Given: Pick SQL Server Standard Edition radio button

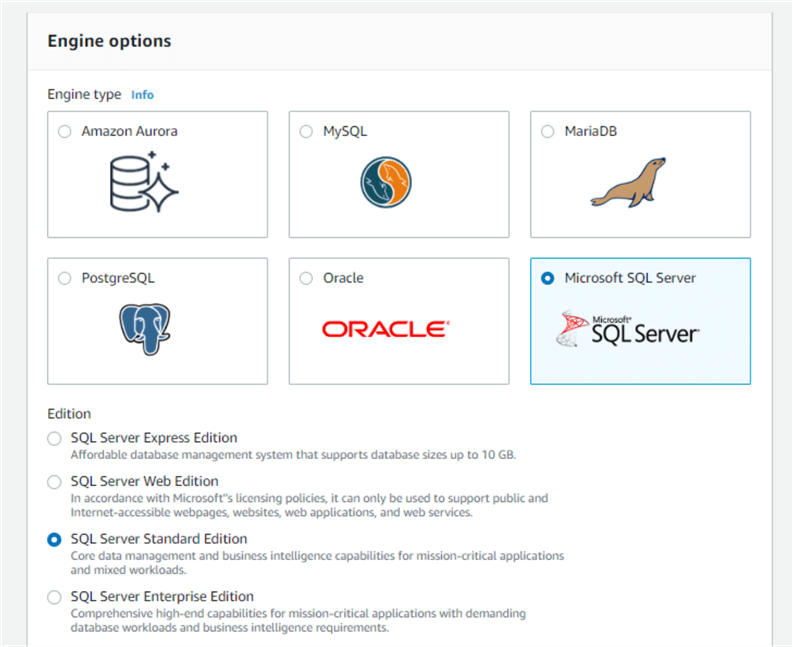Looking at the screenshot, I should click(x=54, y=540).
